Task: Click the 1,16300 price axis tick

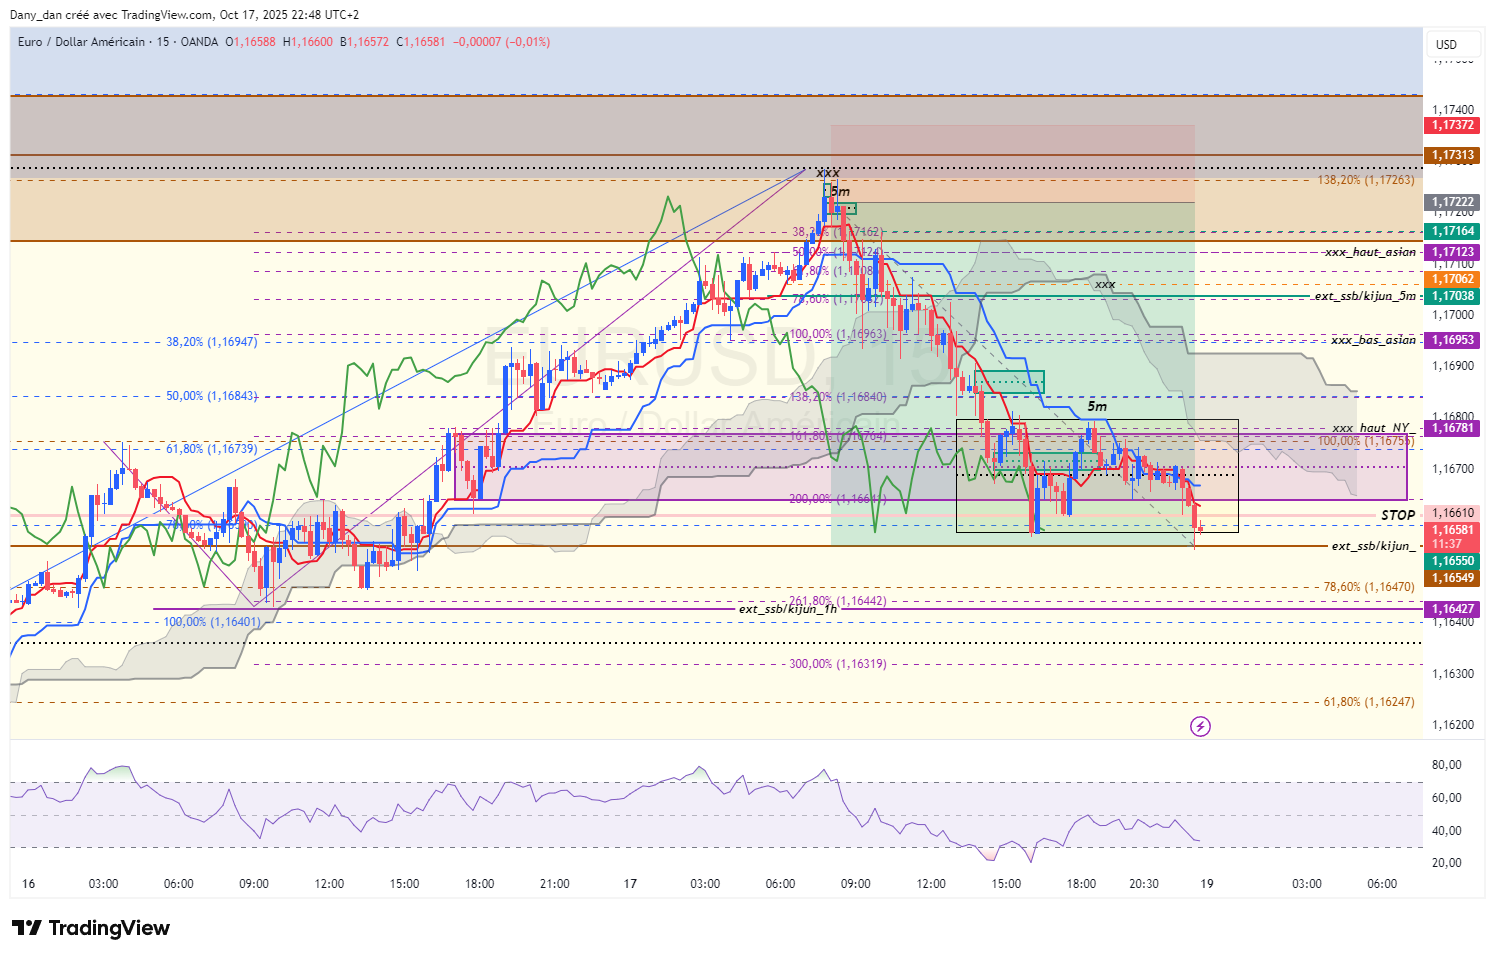Action: 1452,674
